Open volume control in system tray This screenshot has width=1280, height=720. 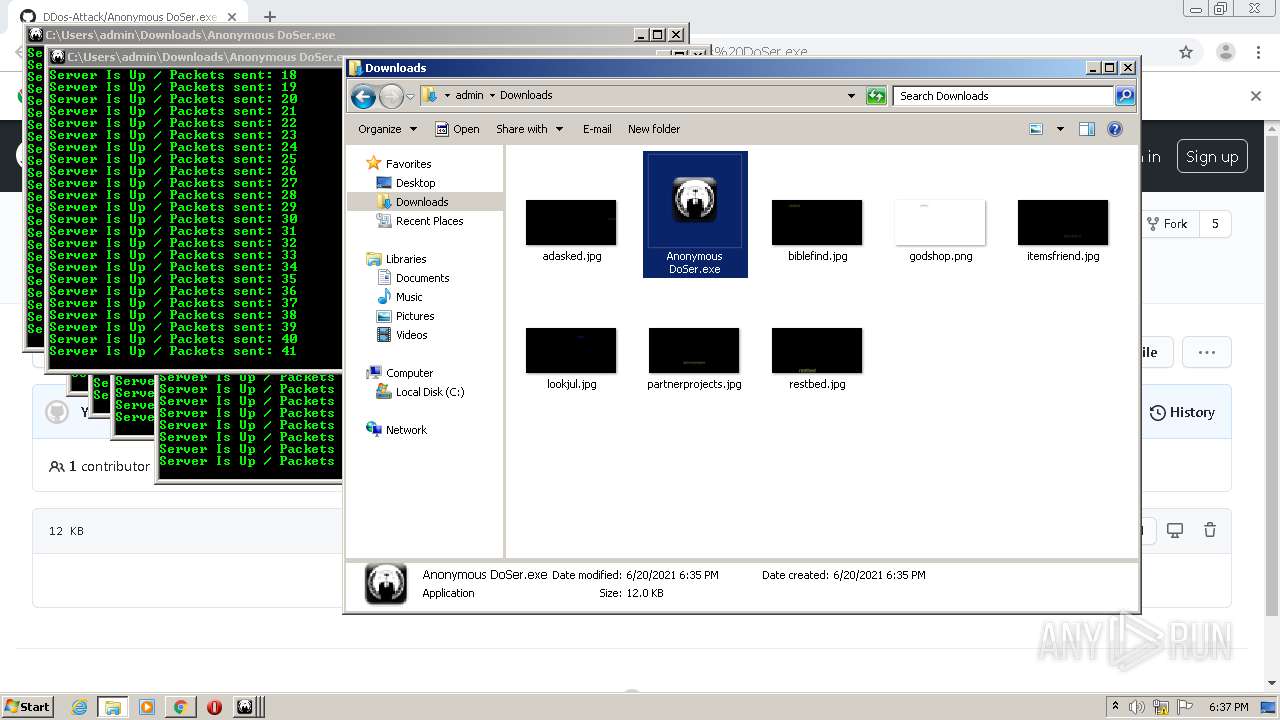click(x=1137, y=707)
